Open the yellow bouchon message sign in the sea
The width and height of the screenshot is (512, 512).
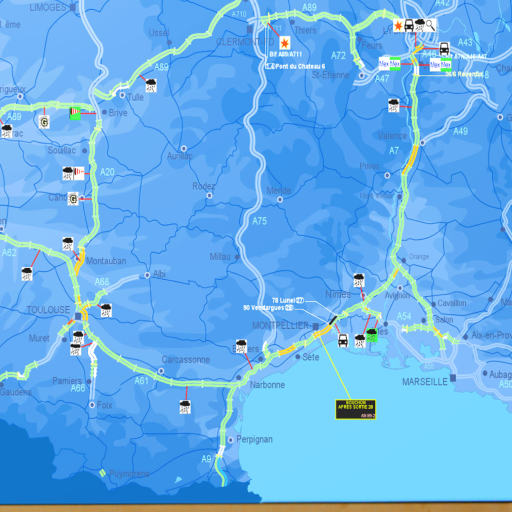click(356, 409)
